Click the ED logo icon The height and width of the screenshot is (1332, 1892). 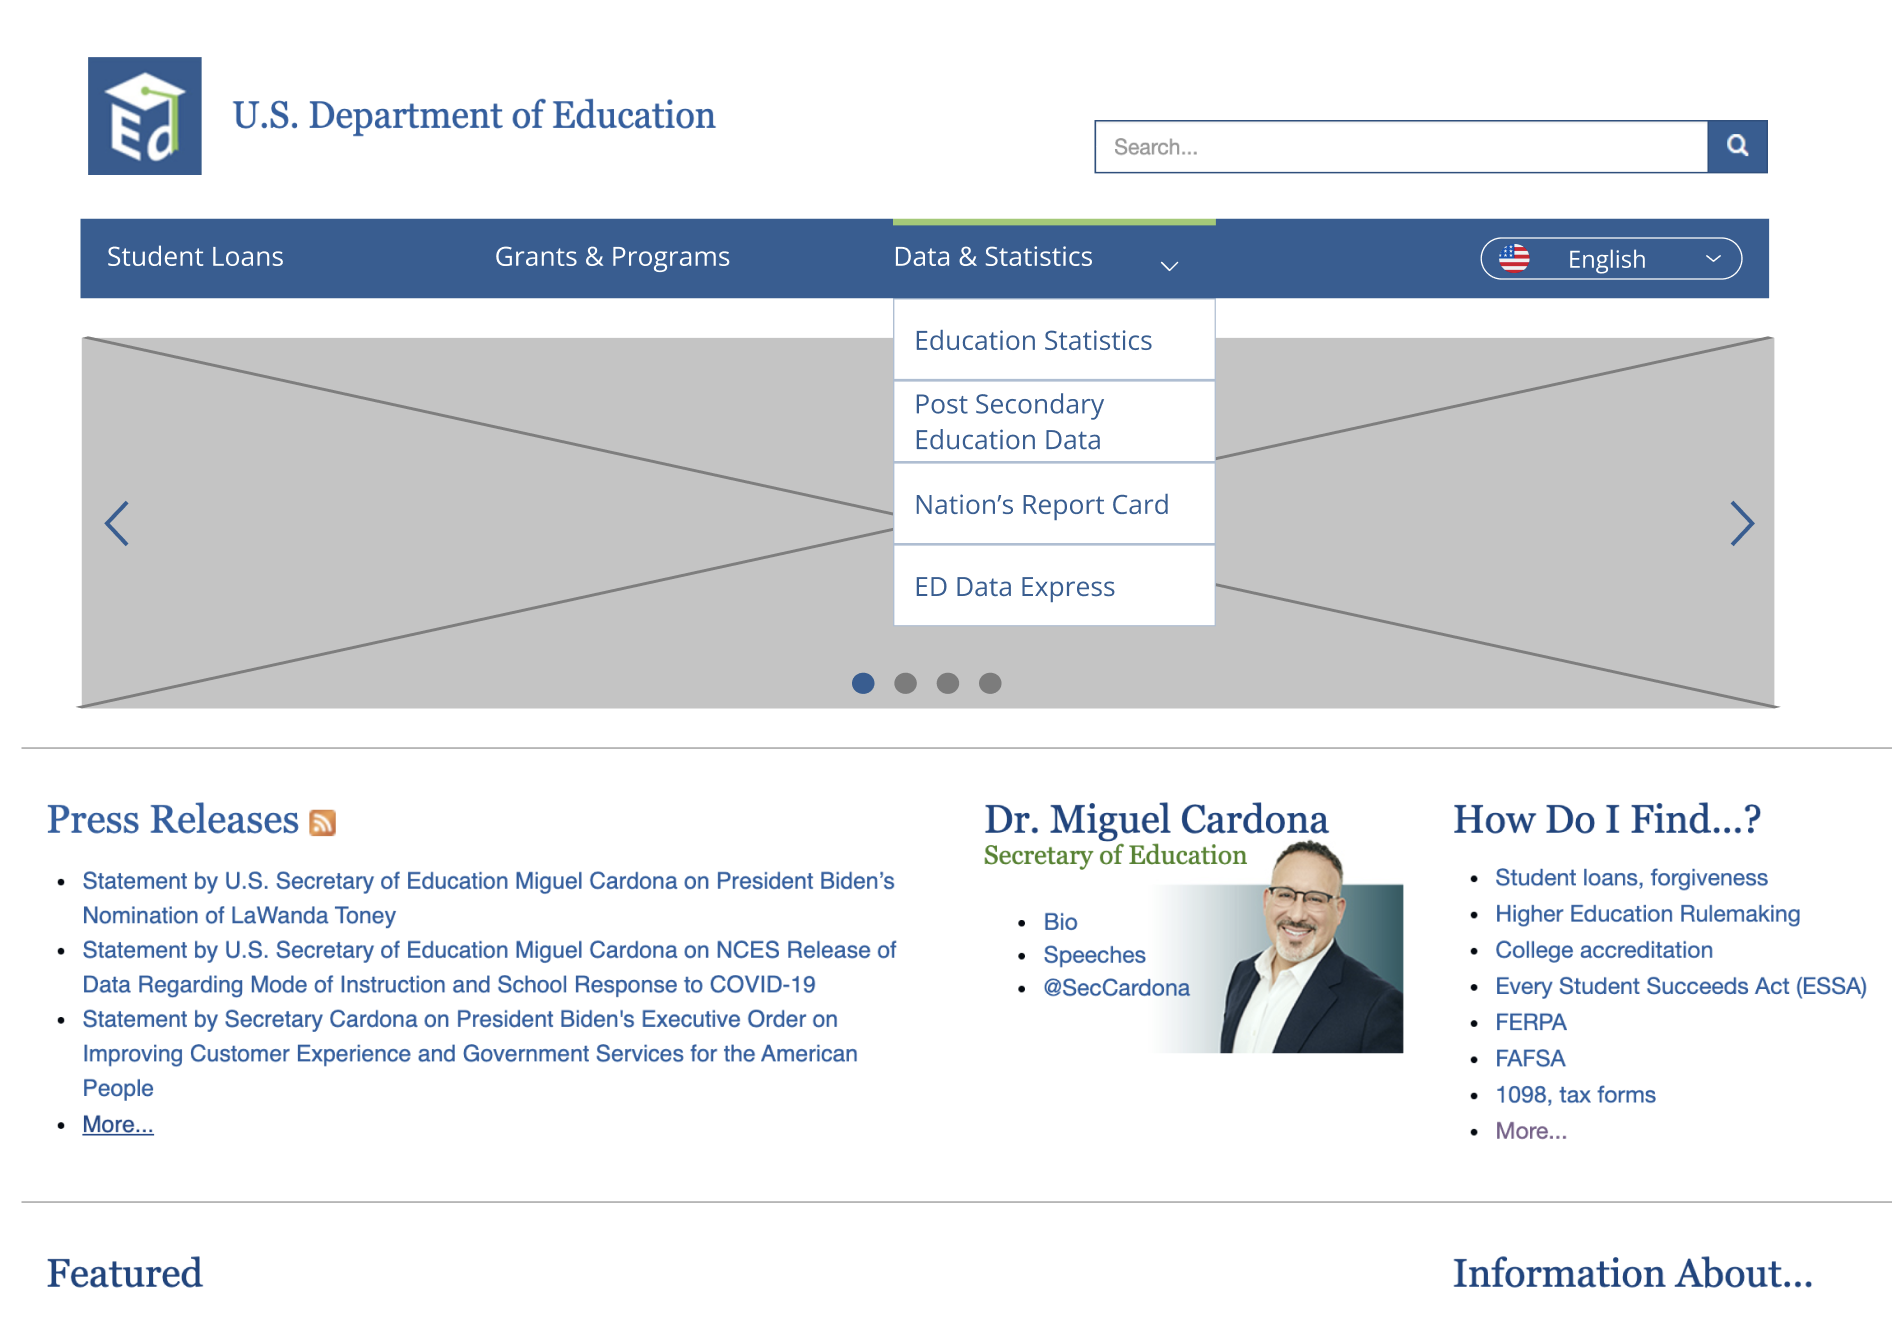(x=145, y=116)
